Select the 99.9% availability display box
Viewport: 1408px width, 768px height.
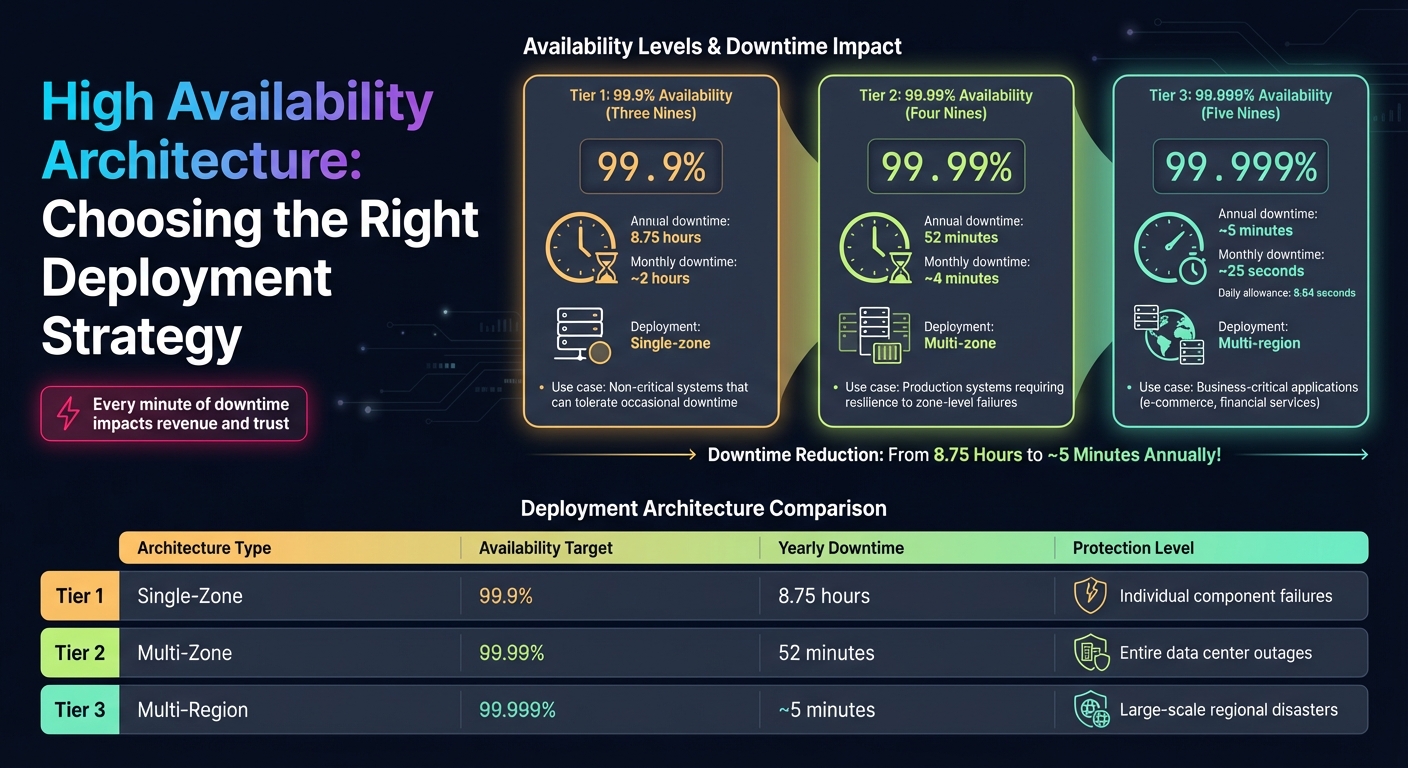650,166
